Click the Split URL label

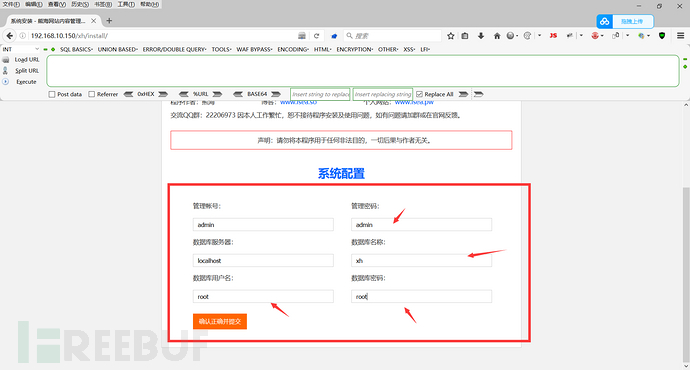27,70
